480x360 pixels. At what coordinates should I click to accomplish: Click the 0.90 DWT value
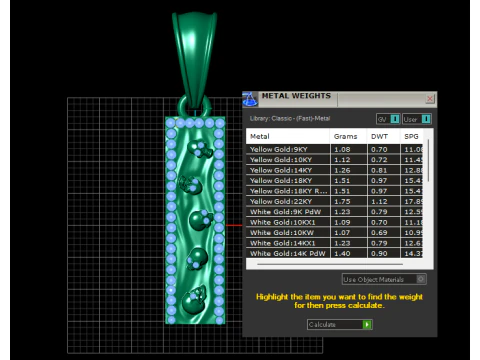click(379, 253)
